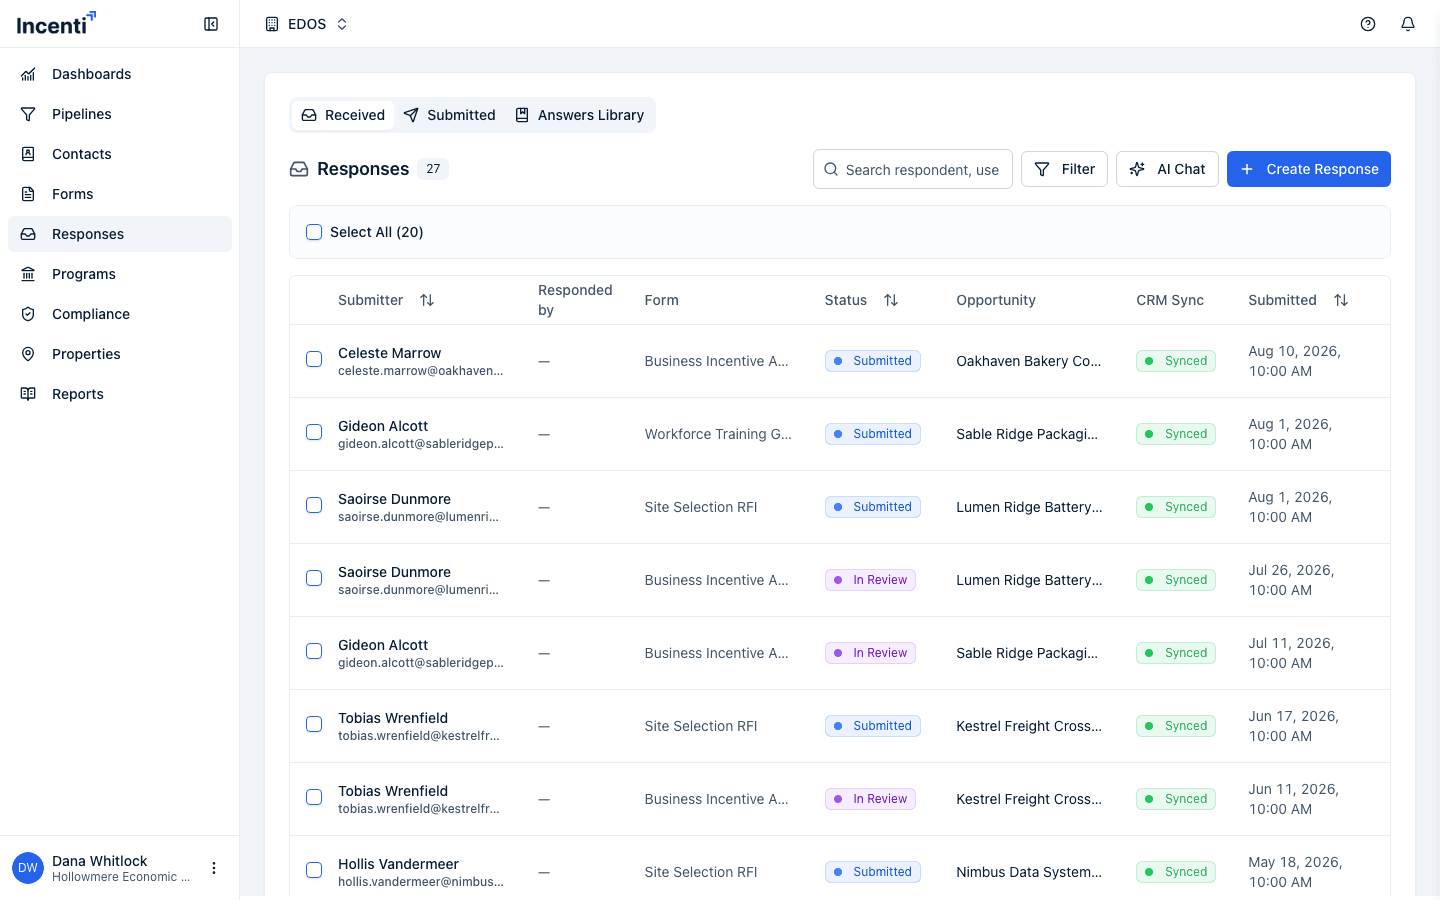Click Synced badge in Celeste Marrow row
This screenshot has height=900, width=1440.
(1176, 361)
